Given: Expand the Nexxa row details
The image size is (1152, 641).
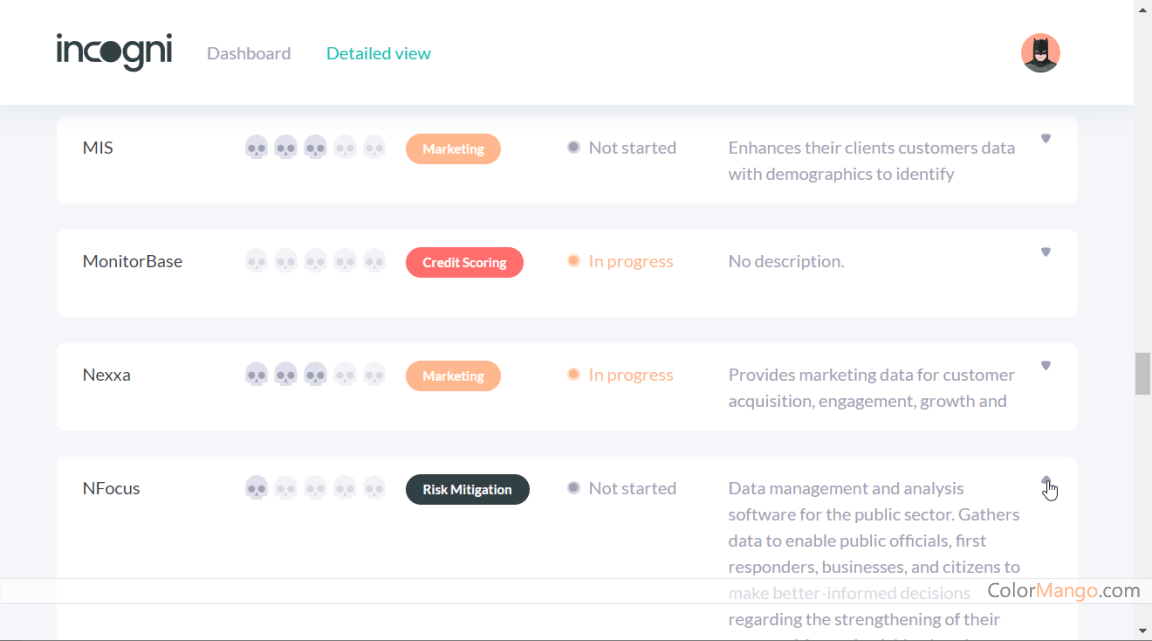Looking at the screenshot, I should 1046,366.
